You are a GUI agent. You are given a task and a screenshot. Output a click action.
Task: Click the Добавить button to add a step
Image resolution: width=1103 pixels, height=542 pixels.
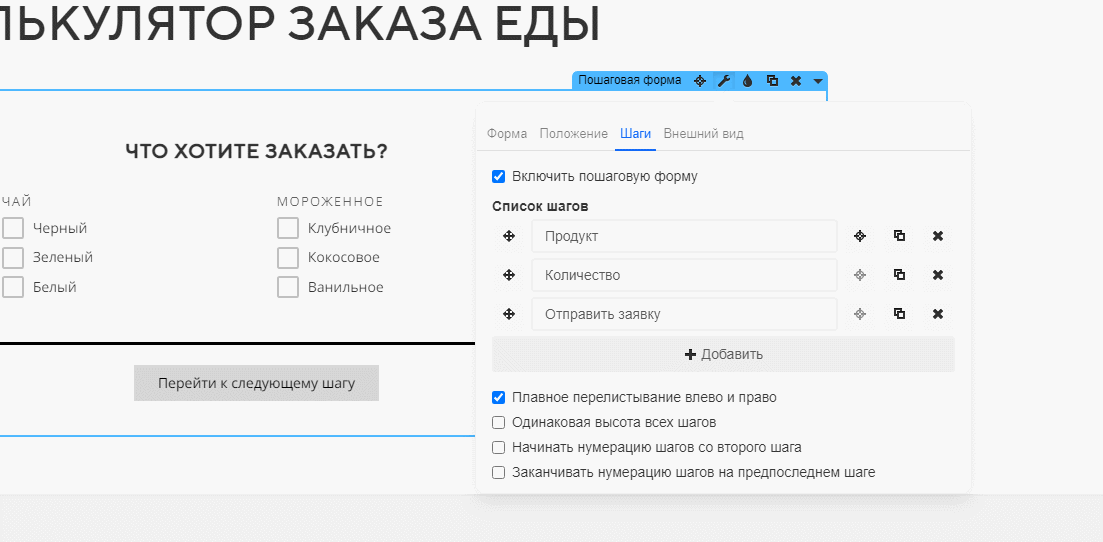[723, 354]
